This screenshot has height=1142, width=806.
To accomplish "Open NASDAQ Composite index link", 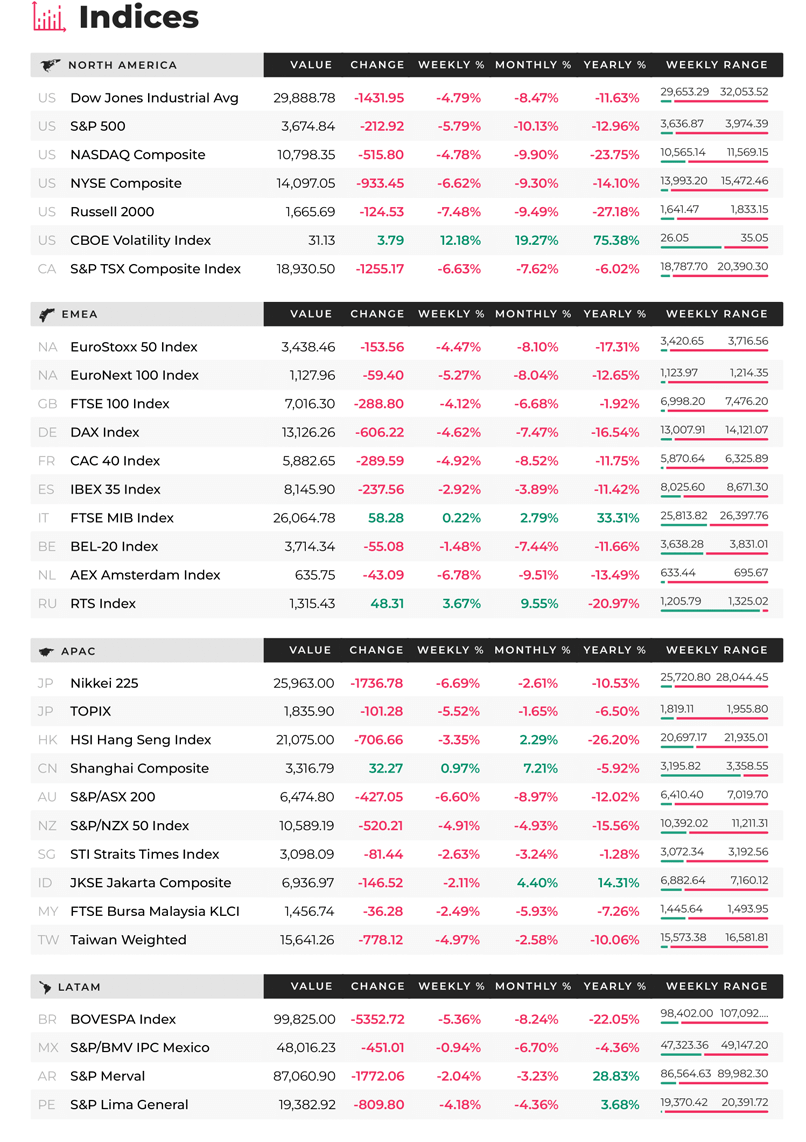I will [138, 154].
